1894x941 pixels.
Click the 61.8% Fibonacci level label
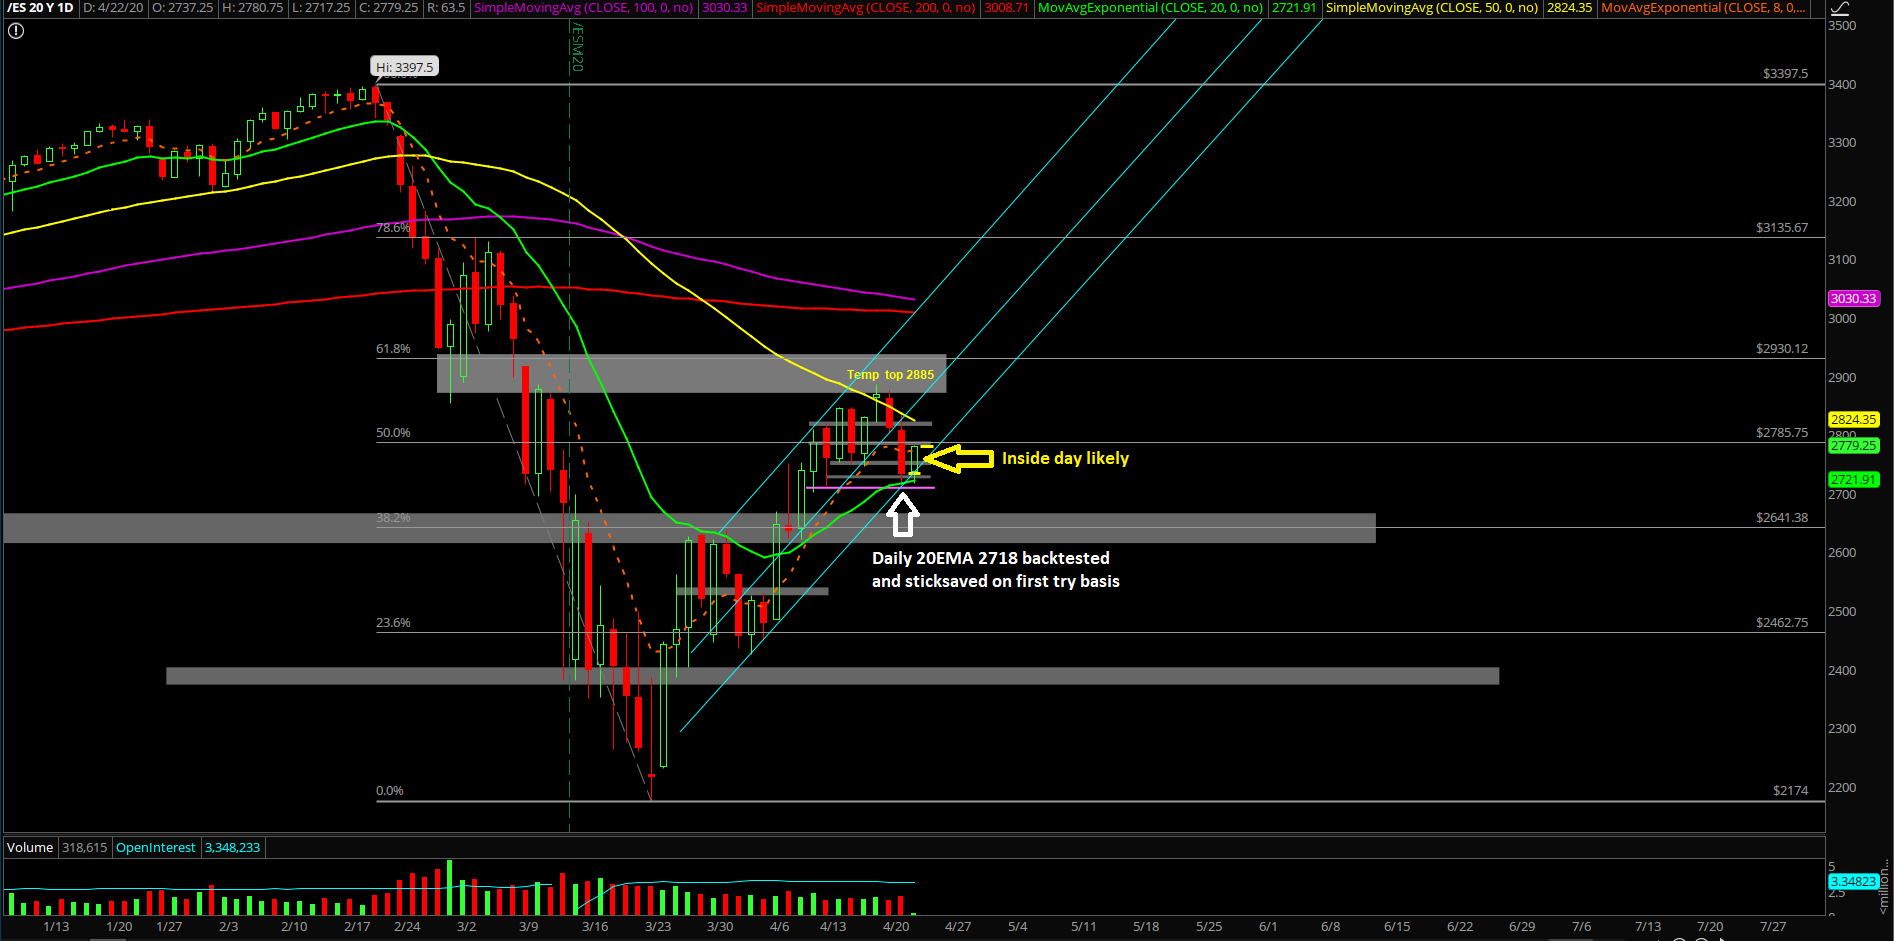(393, 349)
